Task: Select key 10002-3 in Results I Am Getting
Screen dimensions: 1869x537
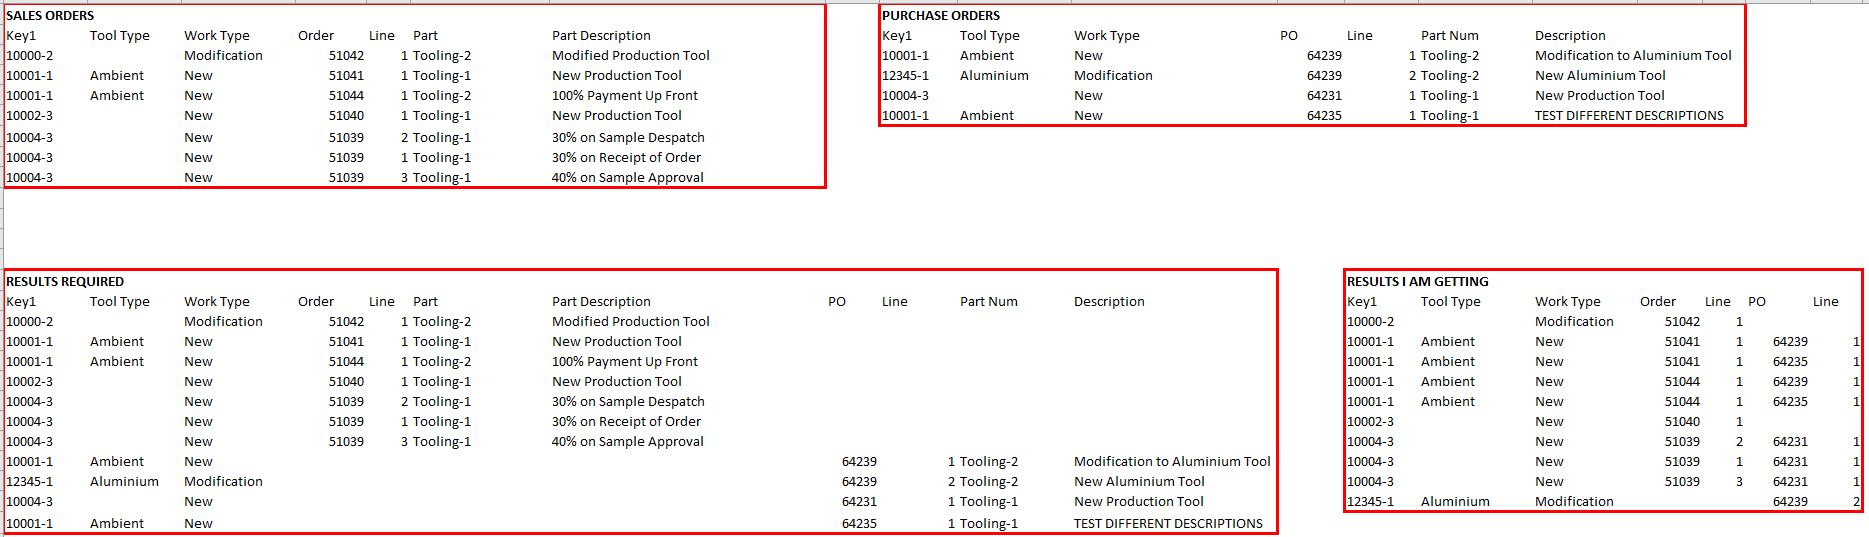Action: pos(1371,422)
